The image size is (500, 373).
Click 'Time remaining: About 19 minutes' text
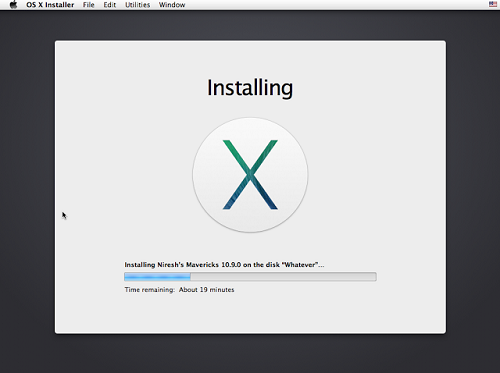point(179,290)
